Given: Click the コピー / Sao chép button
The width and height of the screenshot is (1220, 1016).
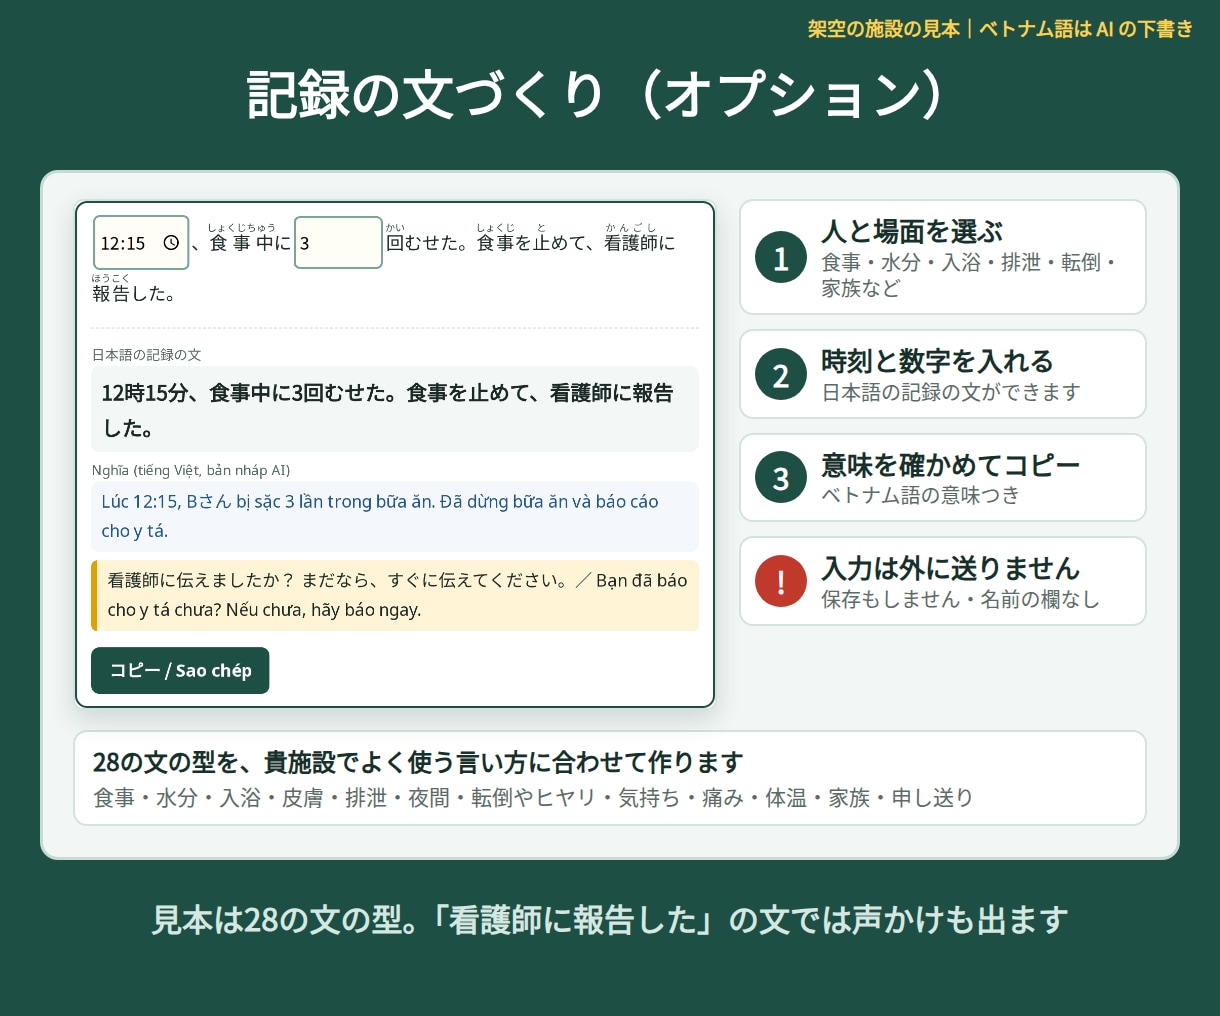Looking at the screenshot, I should click(x=180, y=670).
